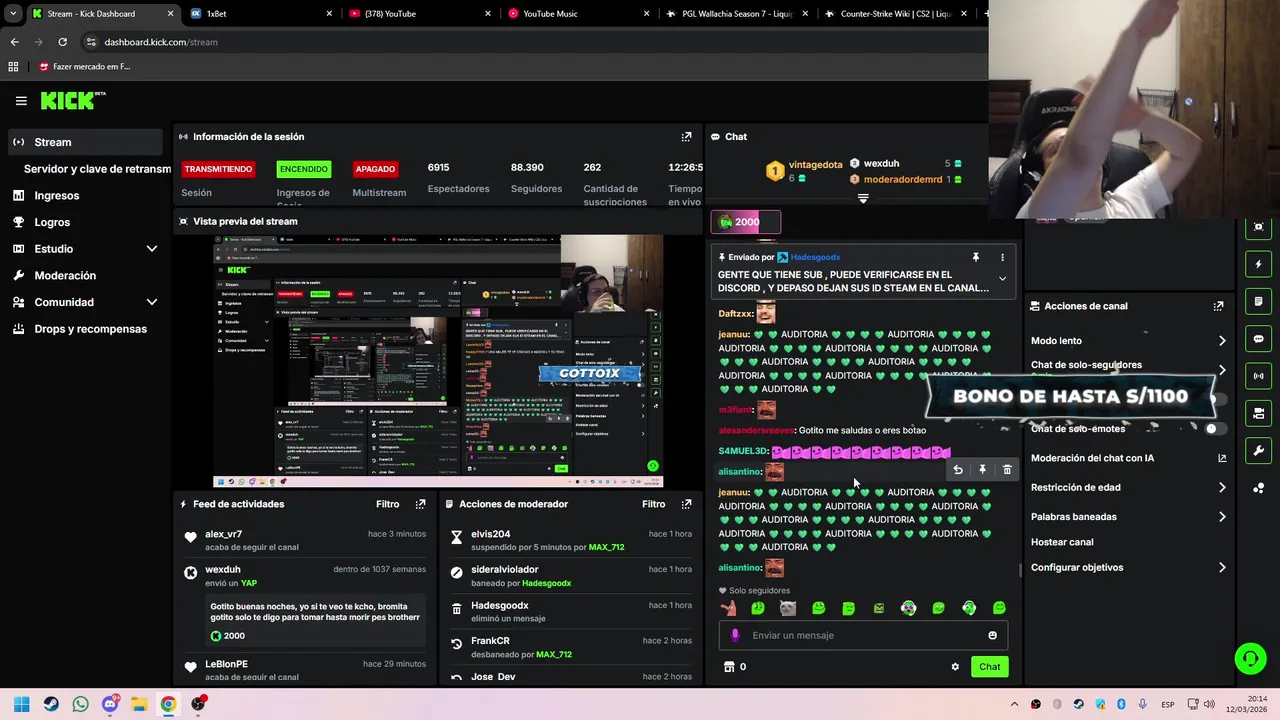
Task: Reload the page with the browser refresh icon
Action: [x=62, y=42]
